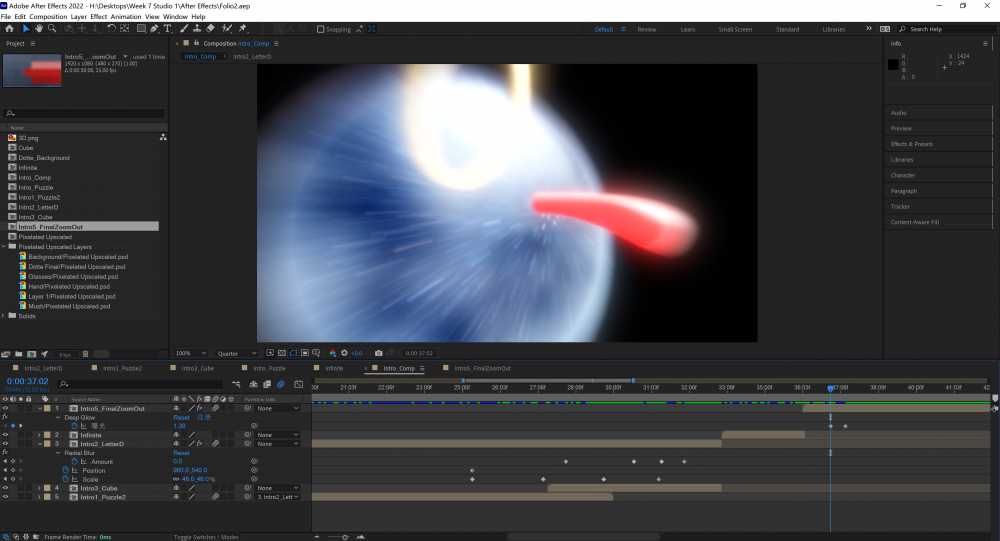Take a snapshot with camera icon

(x=378, y=353)
